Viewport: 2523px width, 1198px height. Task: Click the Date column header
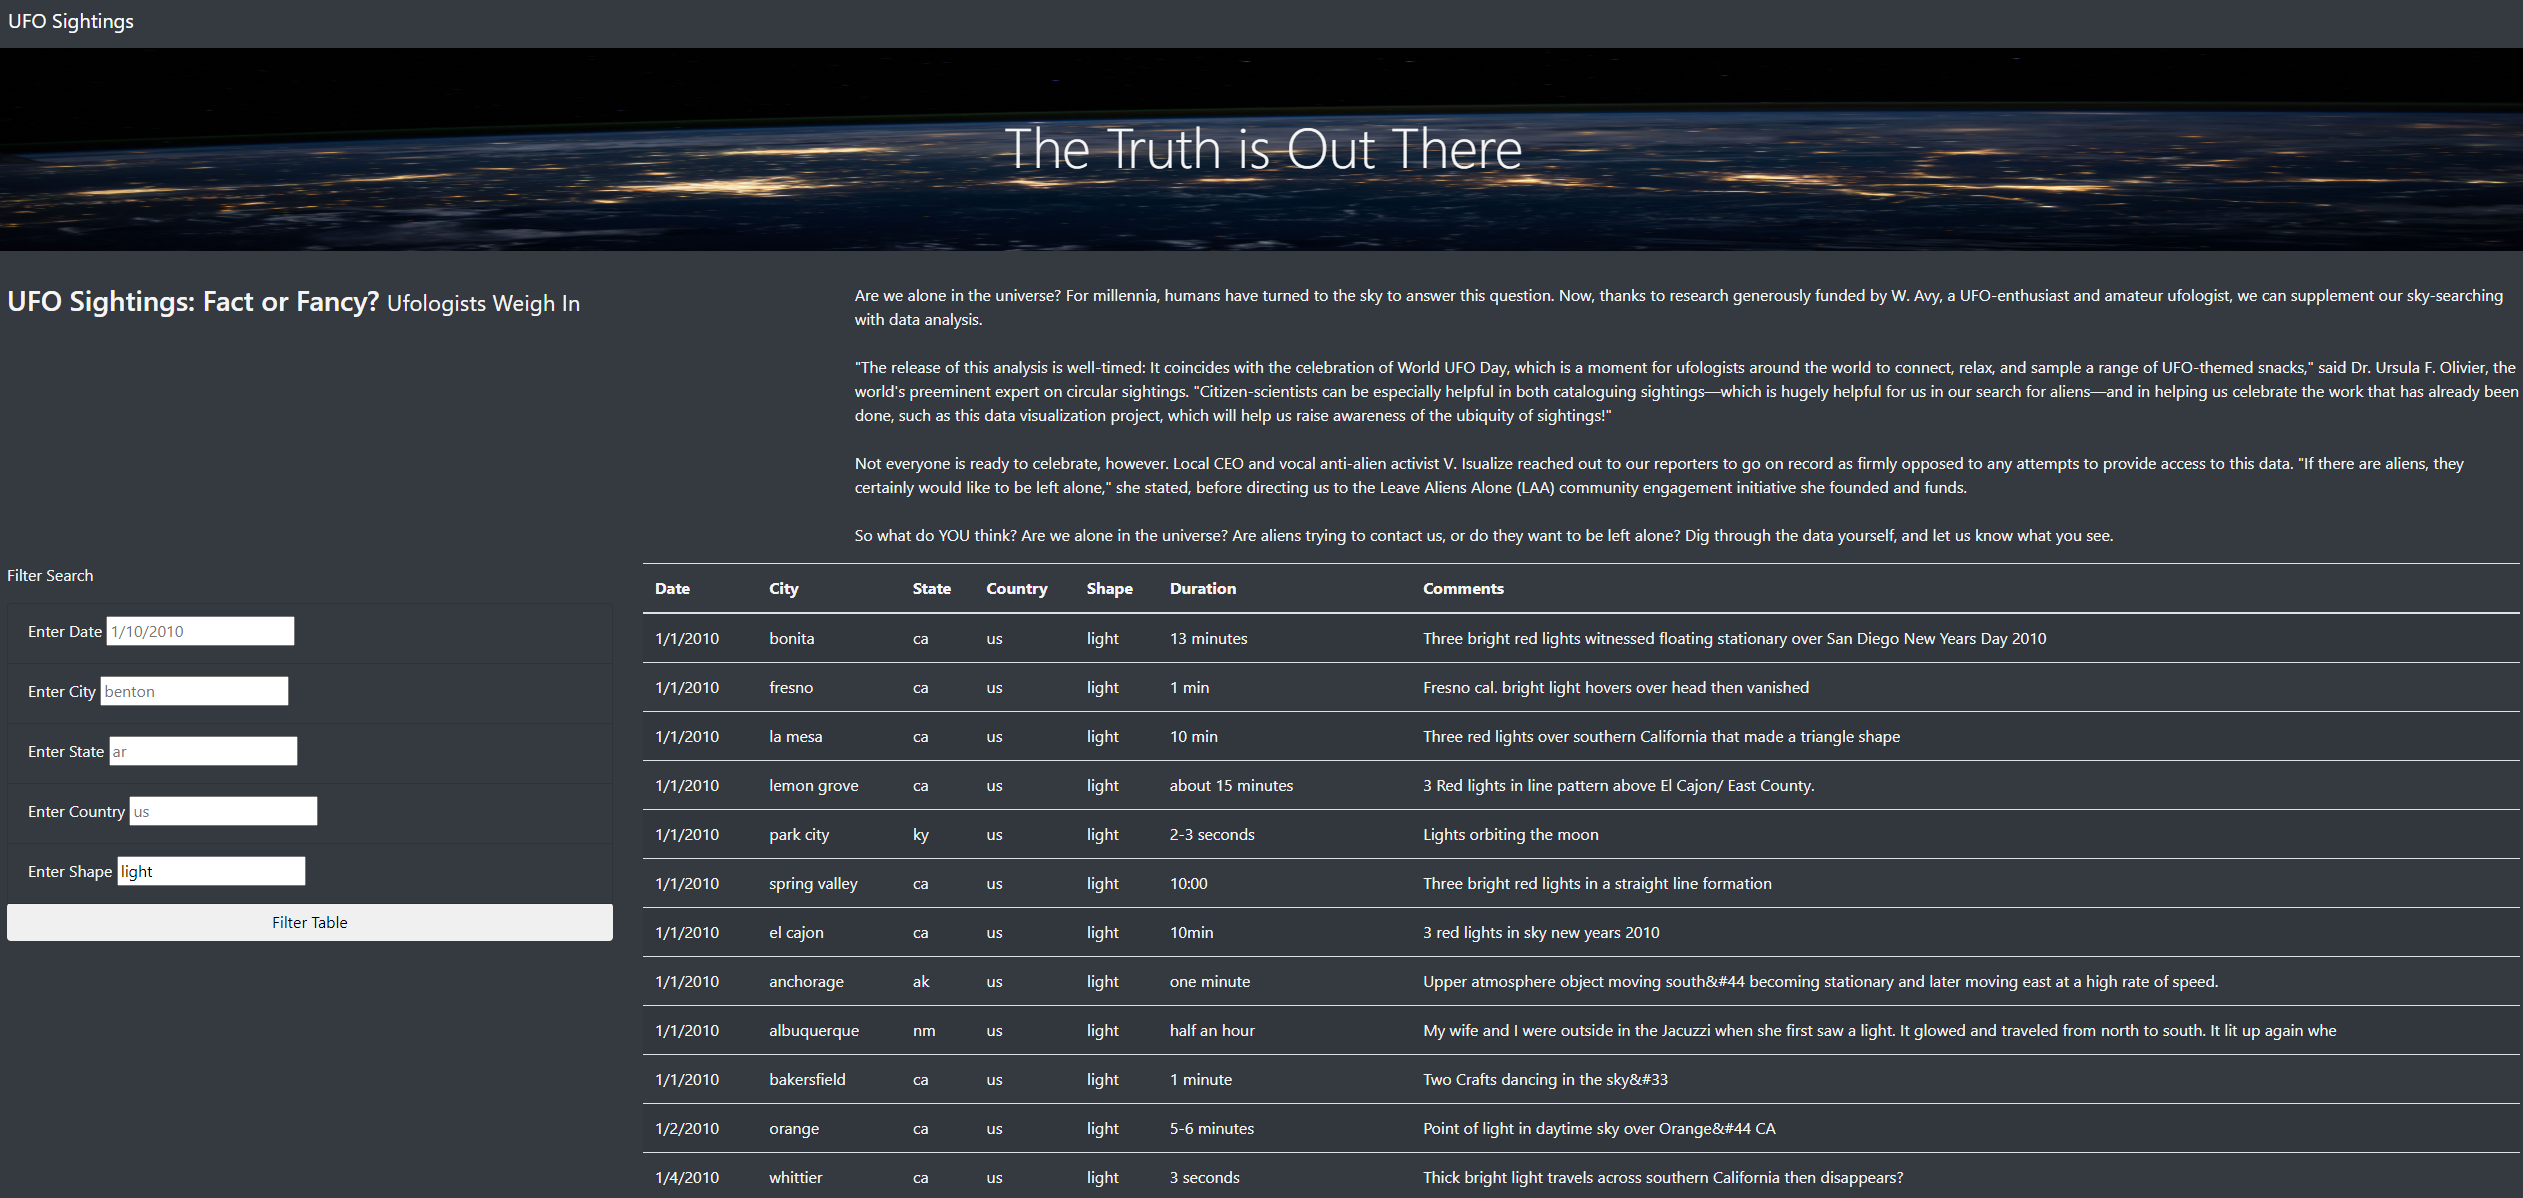click(x=671, y=588)
